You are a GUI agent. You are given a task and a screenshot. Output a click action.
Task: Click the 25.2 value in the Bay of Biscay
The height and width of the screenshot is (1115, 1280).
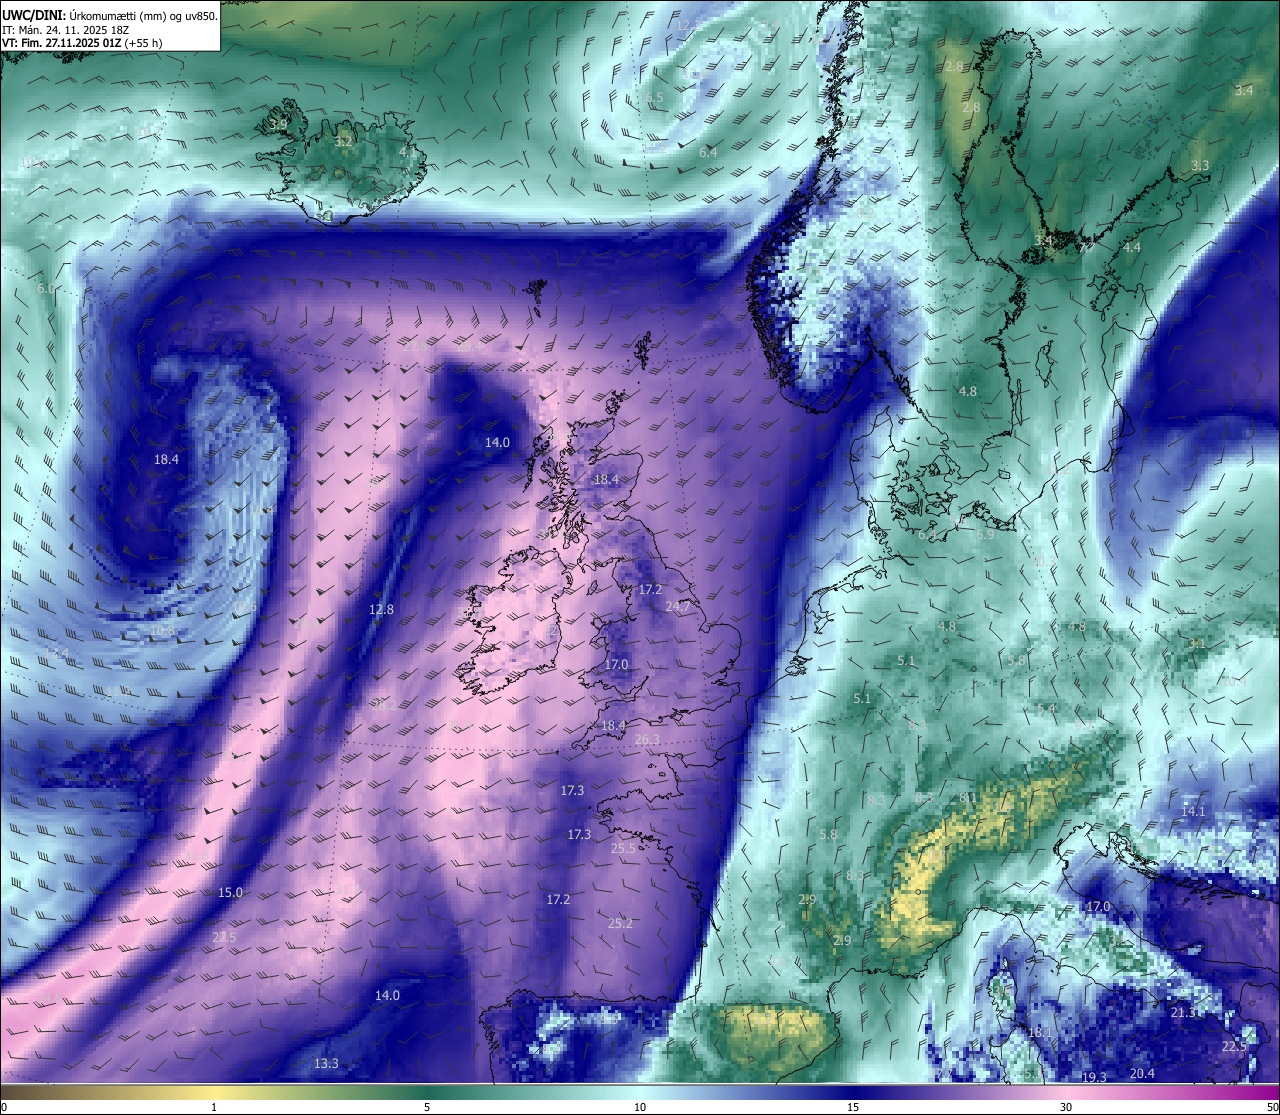click(620, 923)
